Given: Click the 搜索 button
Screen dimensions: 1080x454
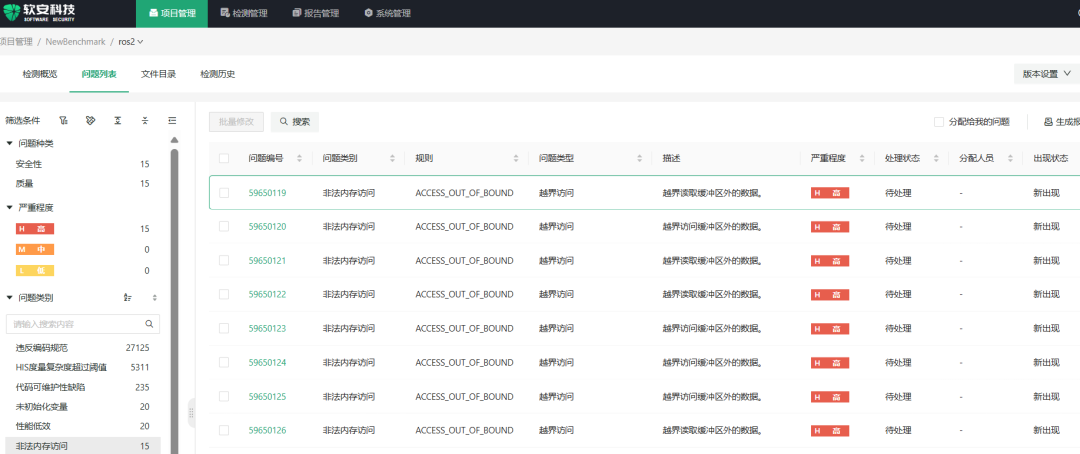Looking at the screenshot, I should coord(295,122).
